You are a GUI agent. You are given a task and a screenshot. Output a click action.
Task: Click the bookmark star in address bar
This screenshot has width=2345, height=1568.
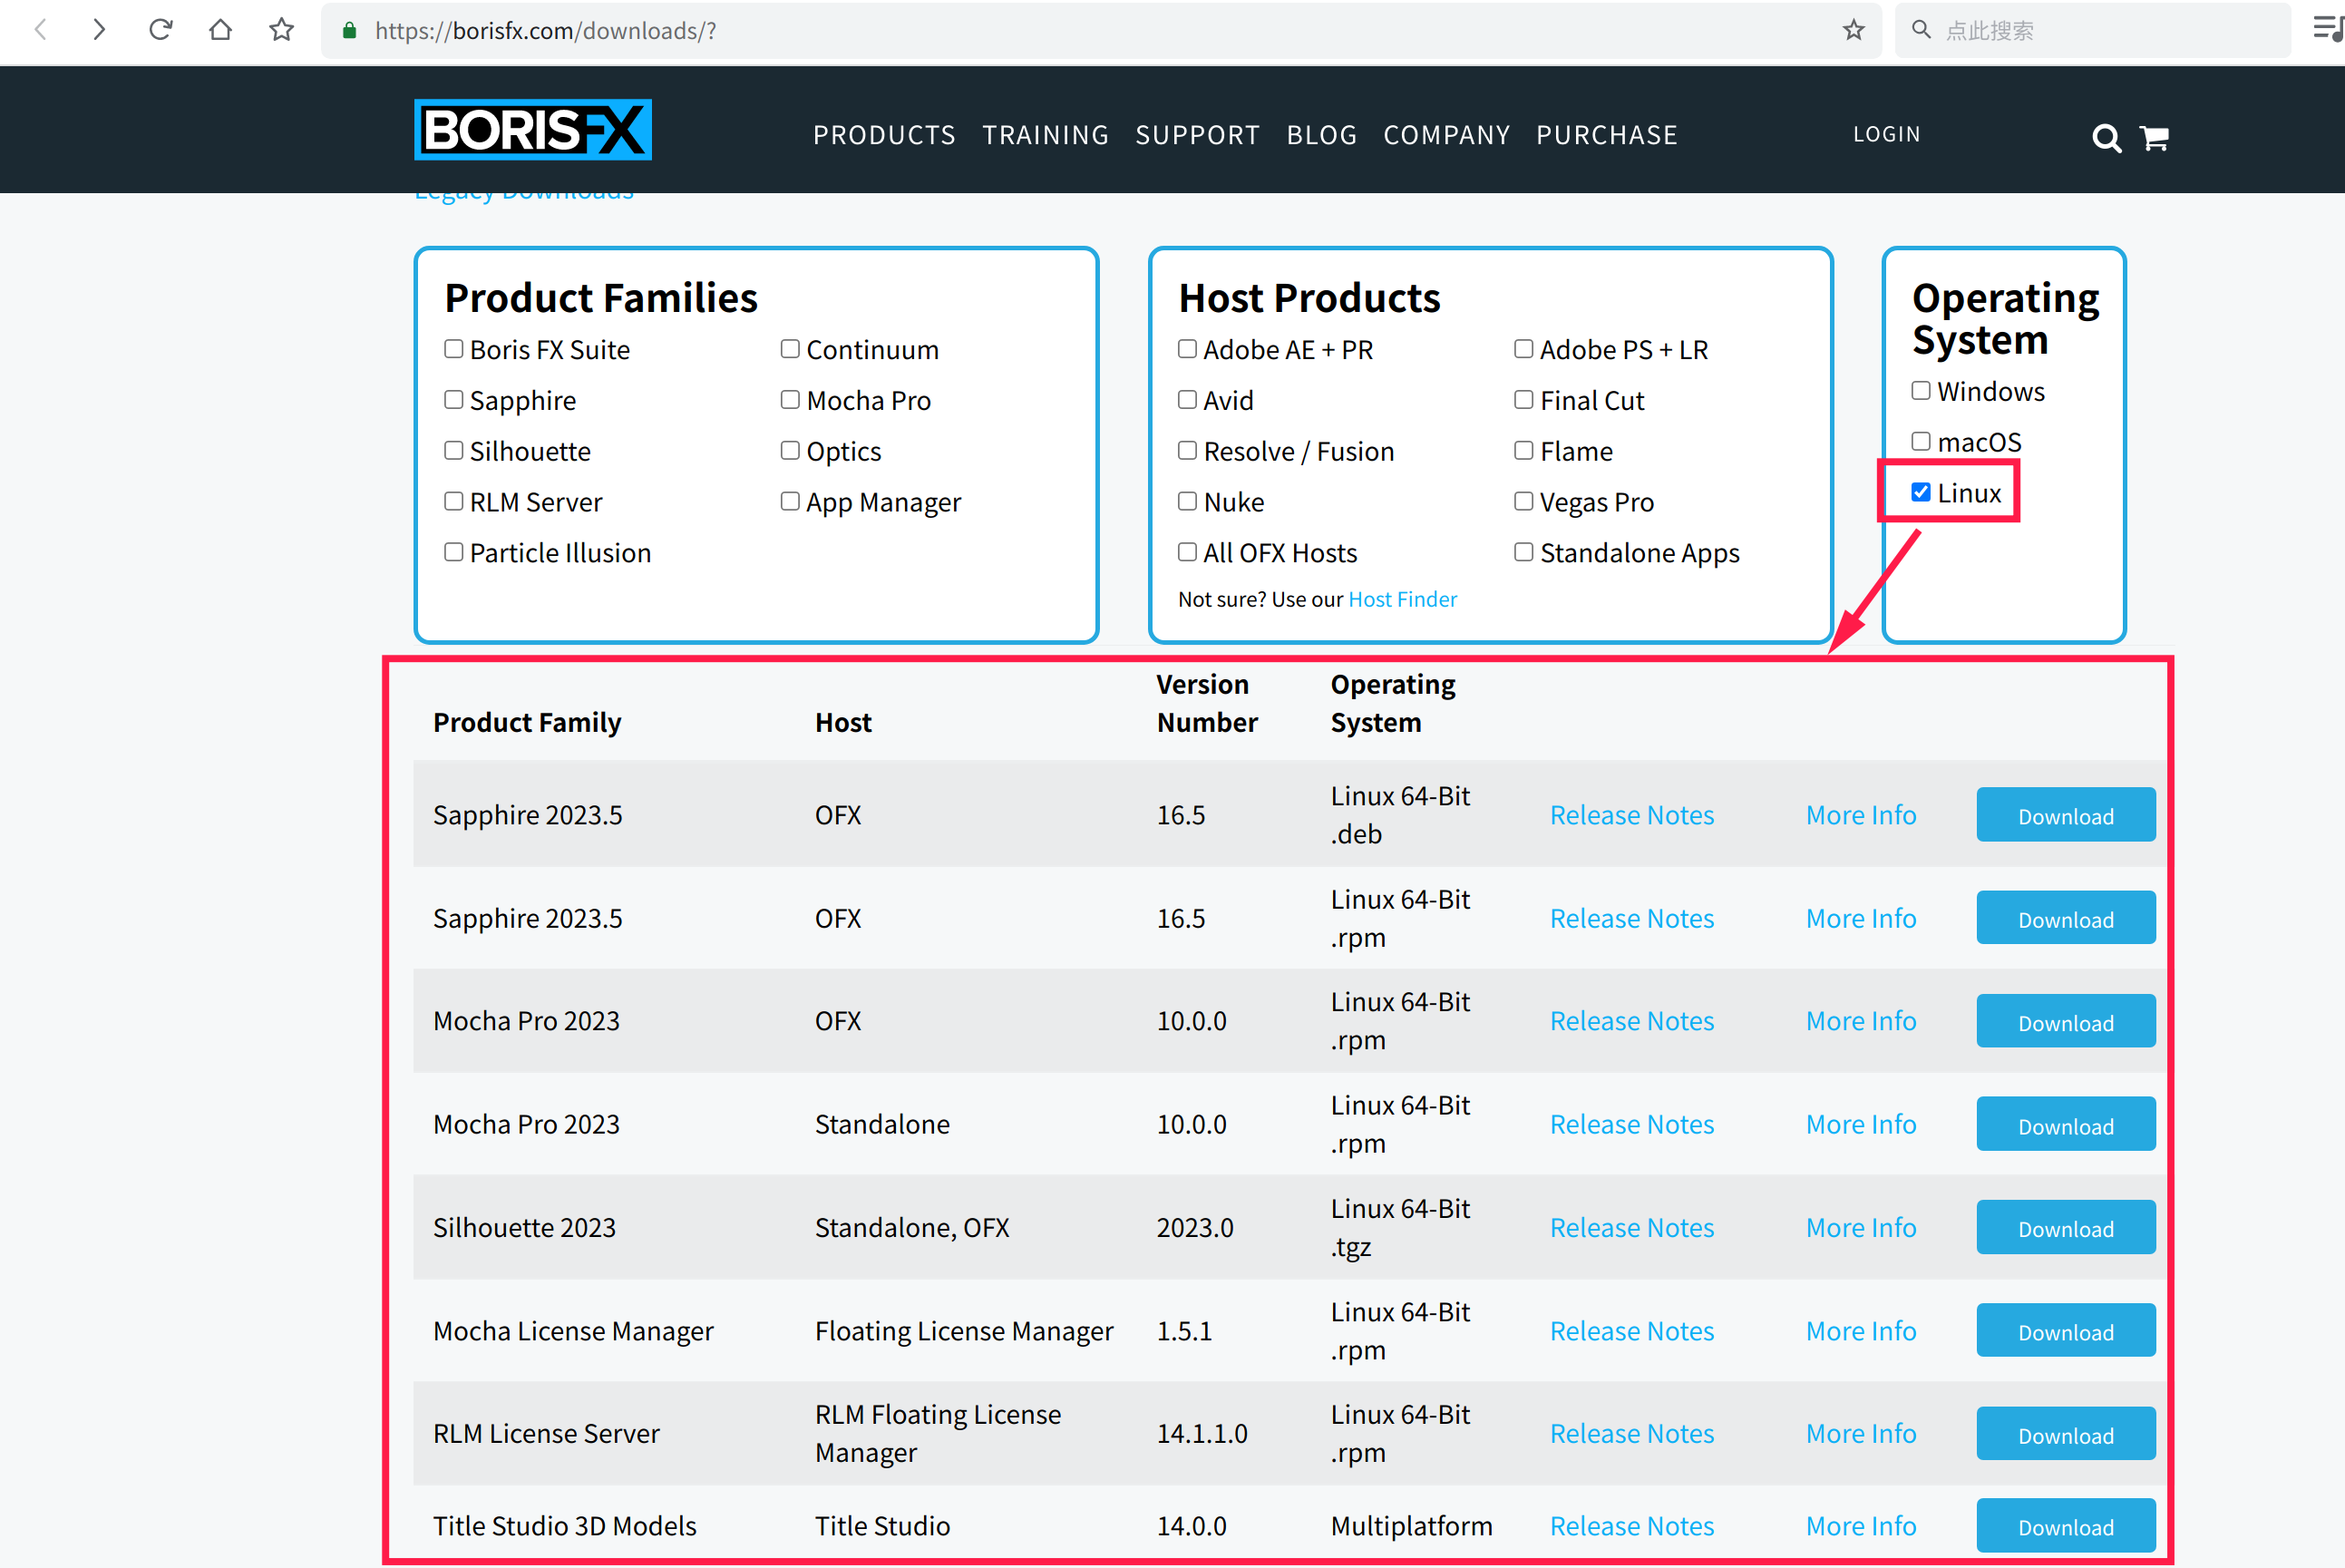(x=1853, y=30)
